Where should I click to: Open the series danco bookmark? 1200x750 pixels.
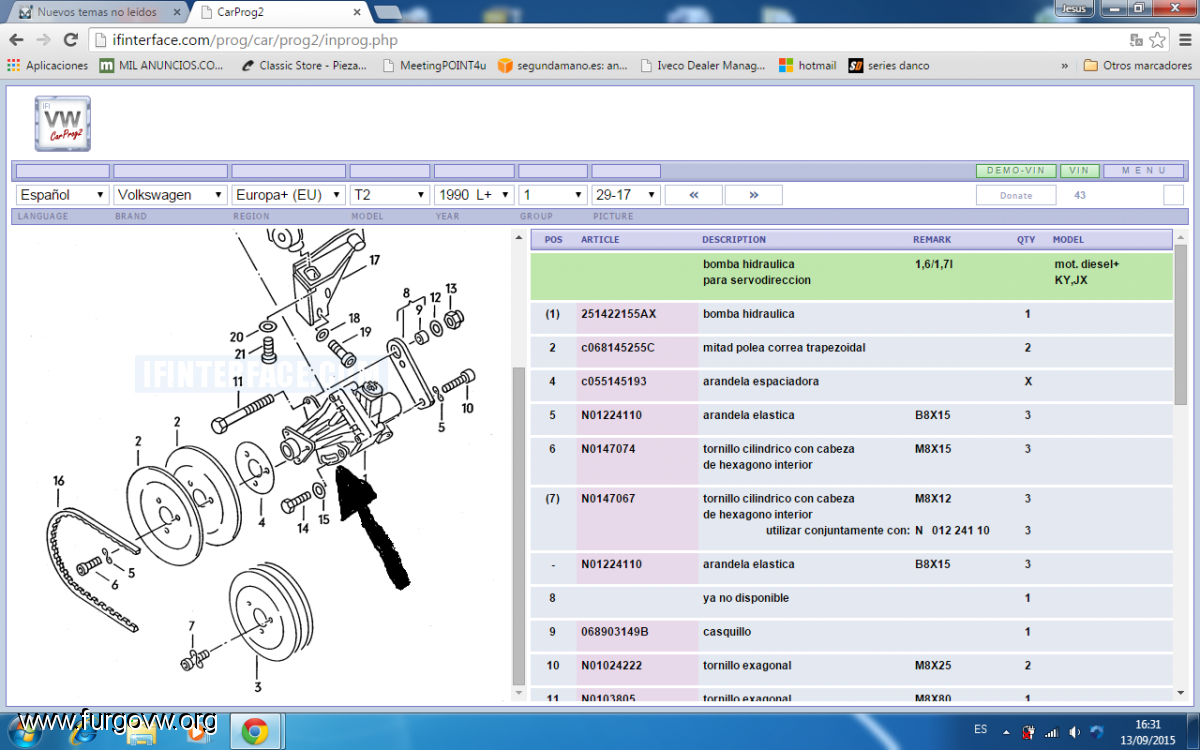(x=889, y=65)
